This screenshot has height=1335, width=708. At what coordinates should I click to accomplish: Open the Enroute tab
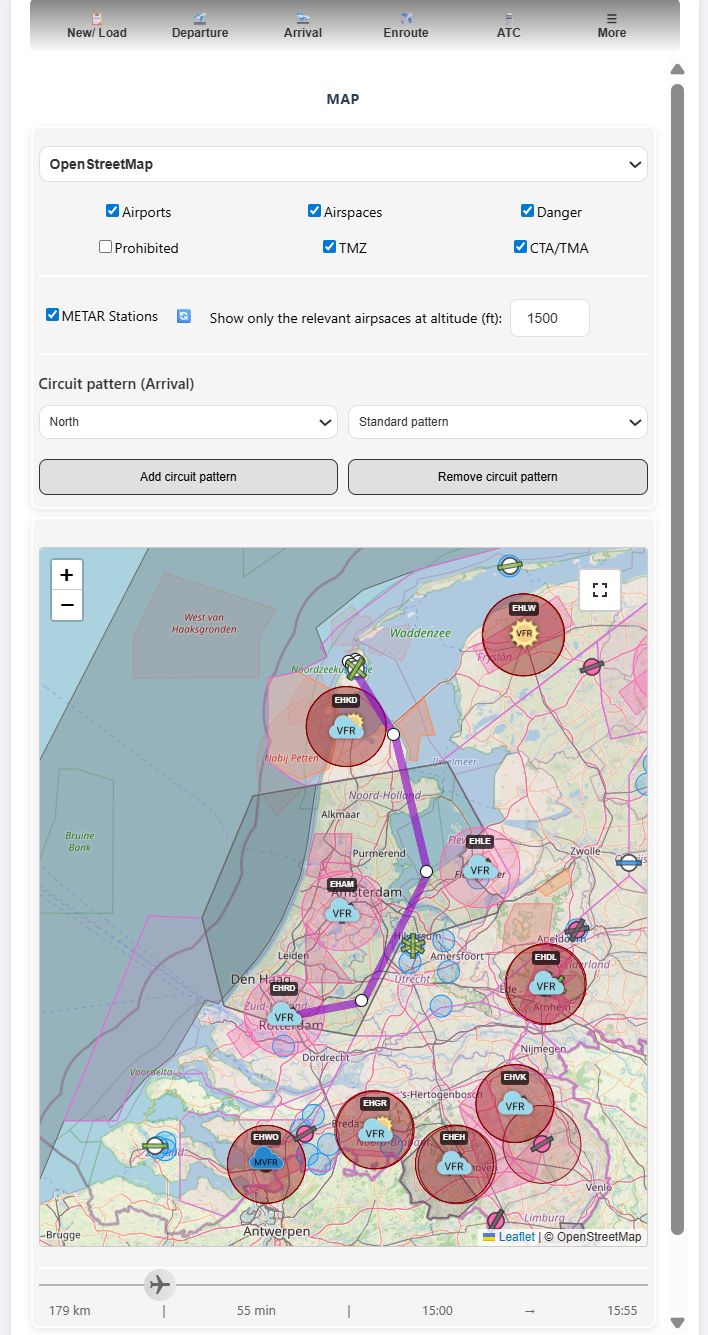[406, 26]
